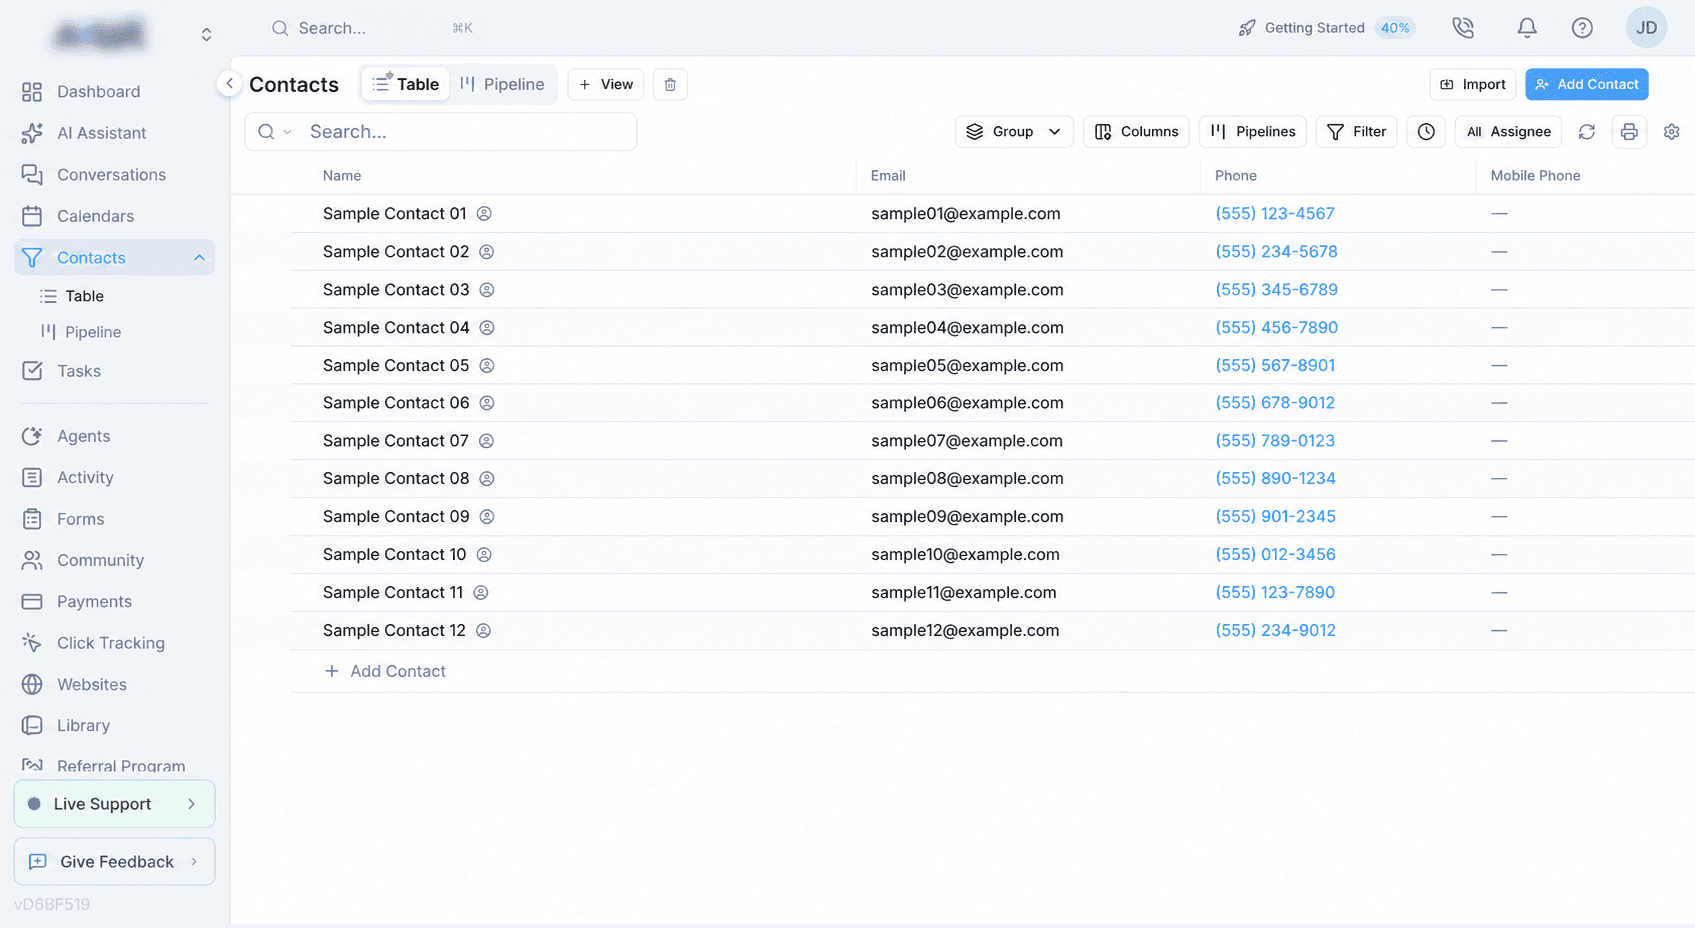Open Sample Contact 07 row
The width and height of the screenshot is (1695, 928).
pos(395,441)
